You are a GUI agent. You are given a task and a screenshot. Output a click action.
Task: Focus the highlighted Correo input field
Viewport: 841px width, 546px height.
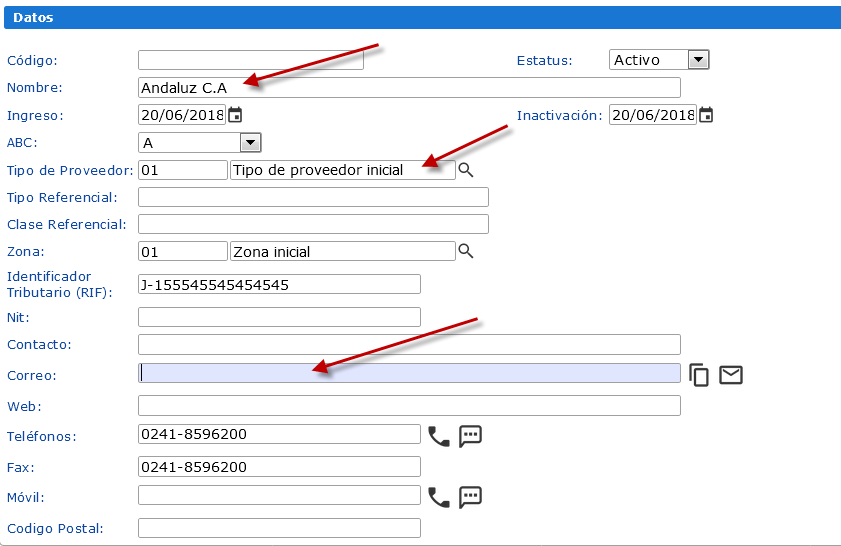(409, 373)
